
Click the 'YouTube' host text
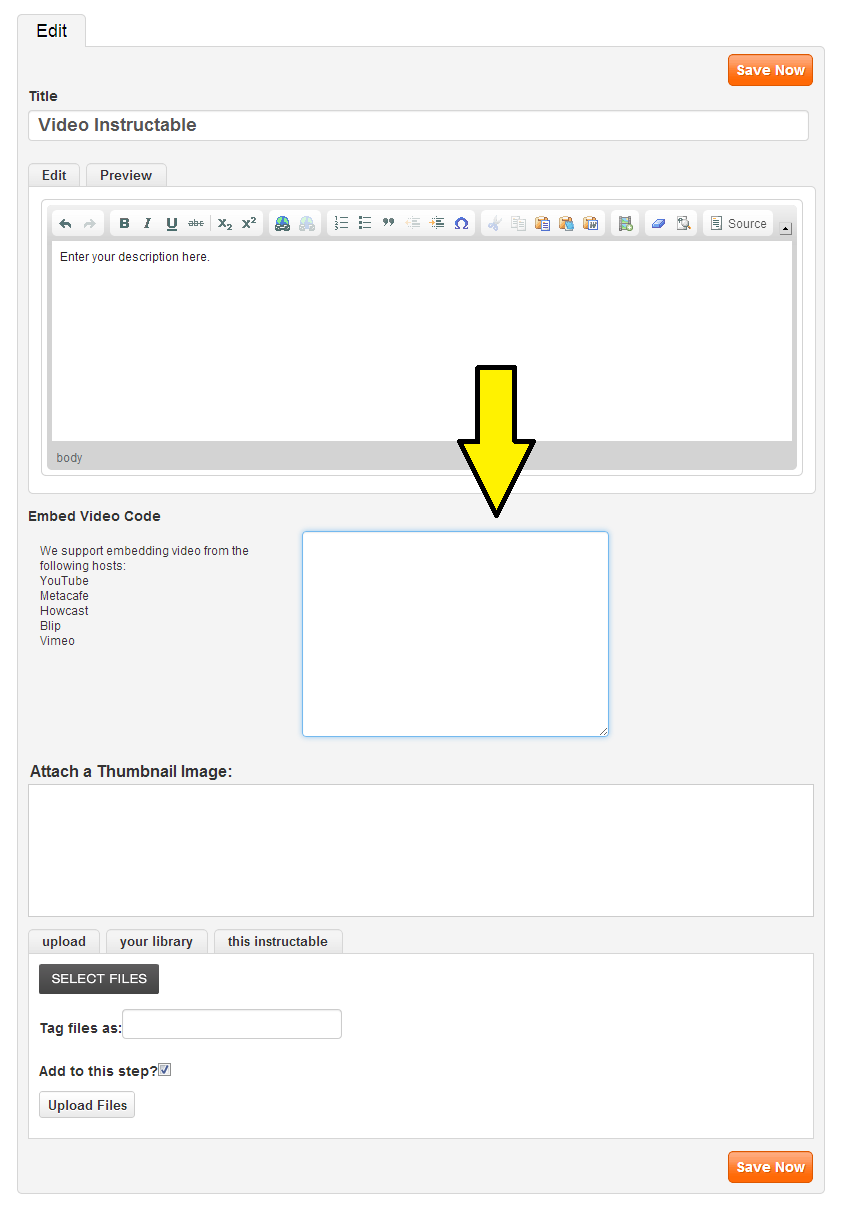pyautogui.click(x=64, y=581)
